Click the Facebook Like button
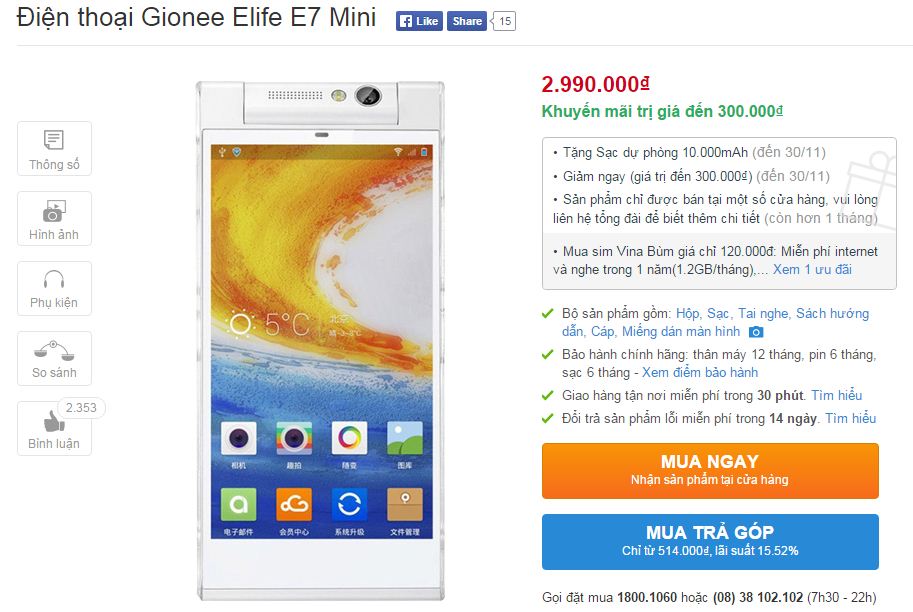This screenshot has width=913, height=612. [x=419, y=21]
